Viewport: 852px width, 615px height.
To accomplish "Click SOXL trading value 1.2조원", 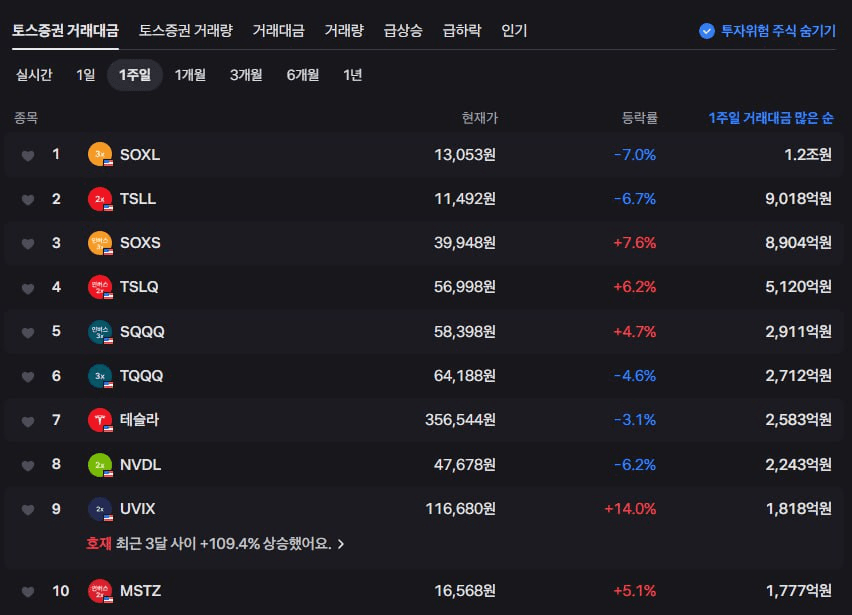I will [807, 155].
